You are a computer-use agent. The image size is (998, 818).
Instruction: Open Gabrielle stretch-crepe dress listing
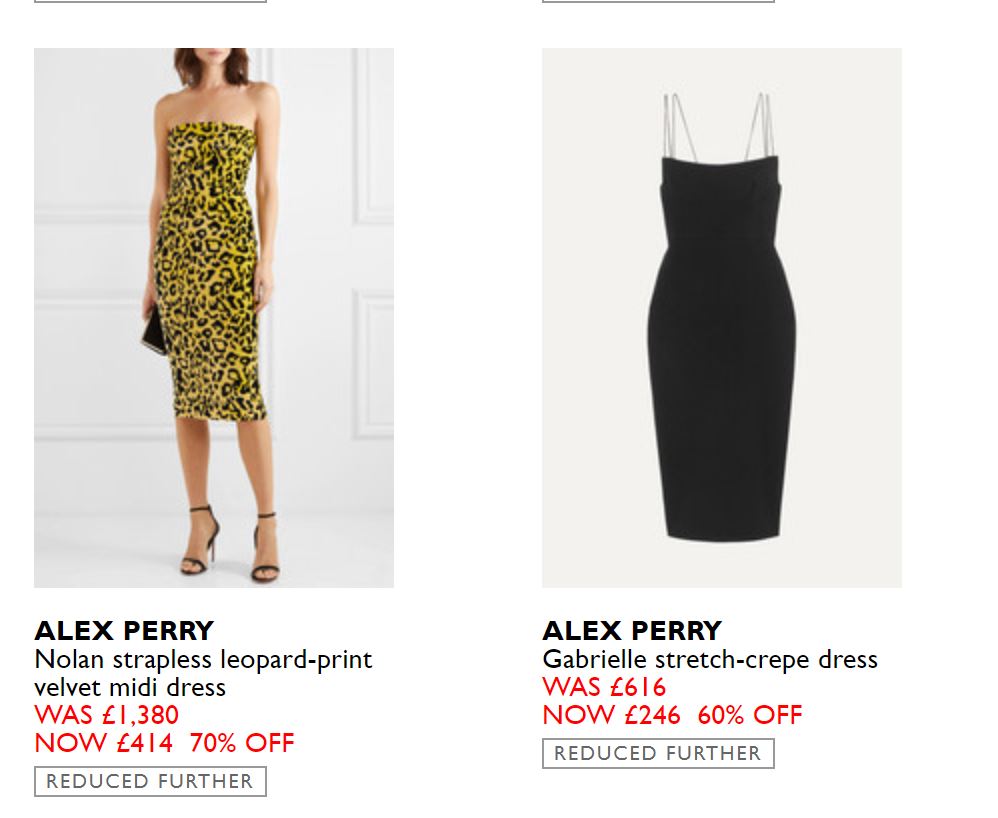point(710,660)
